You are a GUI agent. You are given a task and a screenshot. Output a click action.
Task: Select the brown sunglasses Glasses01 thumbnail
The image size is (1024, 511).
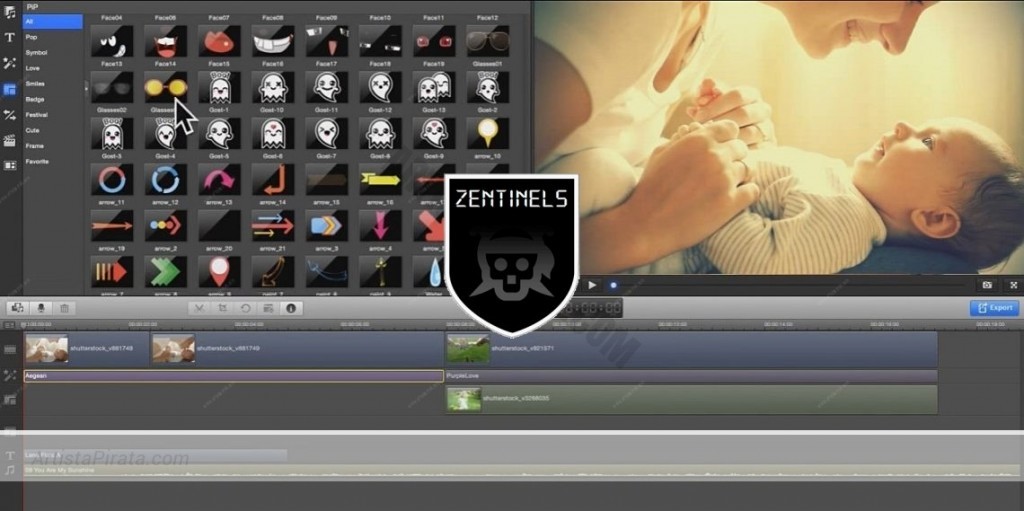(x=487, y=41)
